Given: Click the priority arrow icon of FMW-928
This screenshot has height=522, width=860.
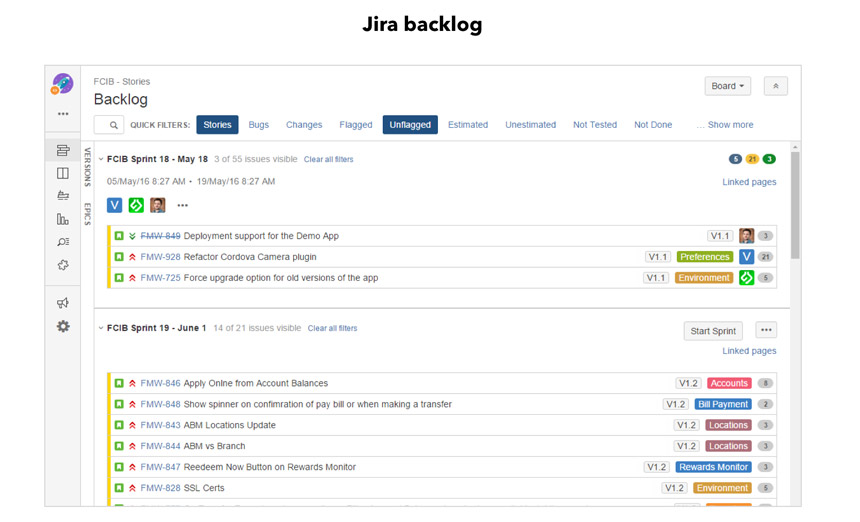Looking at the screenshot, I should (132, 257).
